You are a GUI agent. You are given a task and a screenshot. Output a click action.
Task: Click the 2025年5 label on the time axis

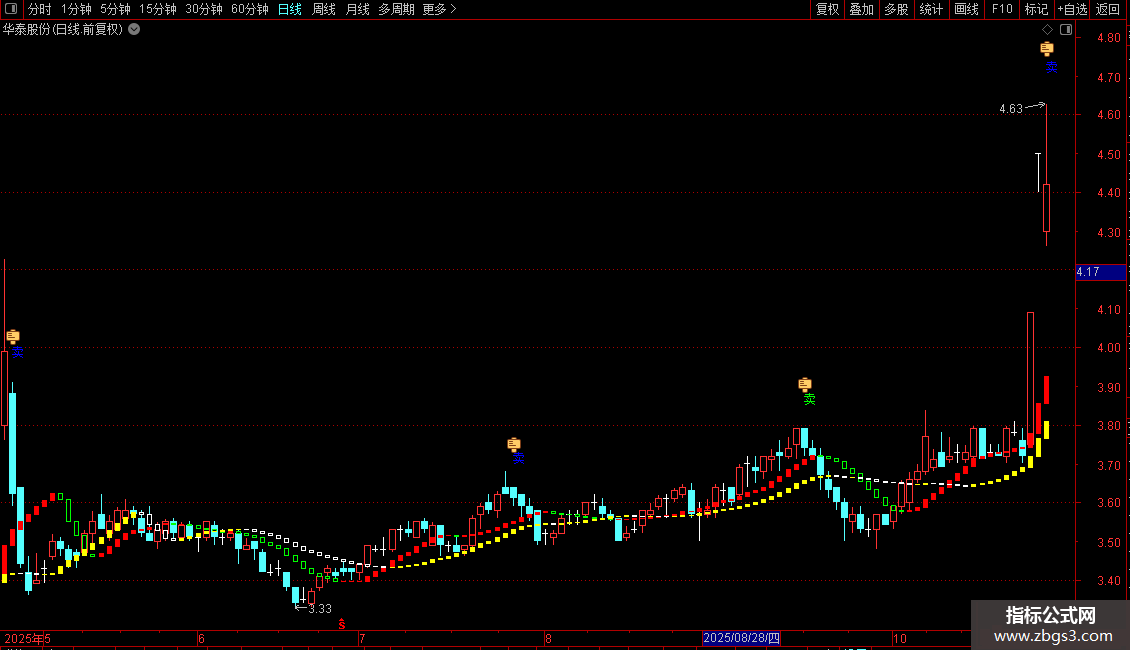point(27,638)
